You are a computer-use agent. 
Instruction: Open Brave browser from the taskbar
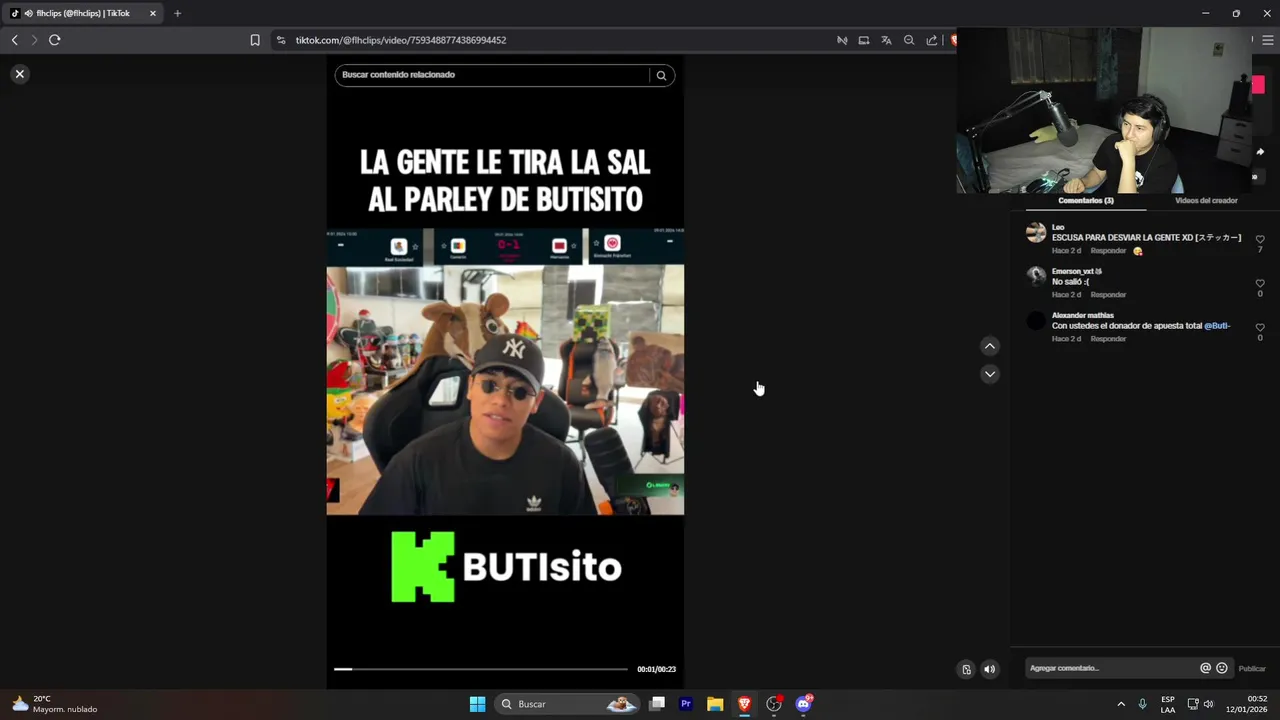pyautogui.click(x=744, y=704)
